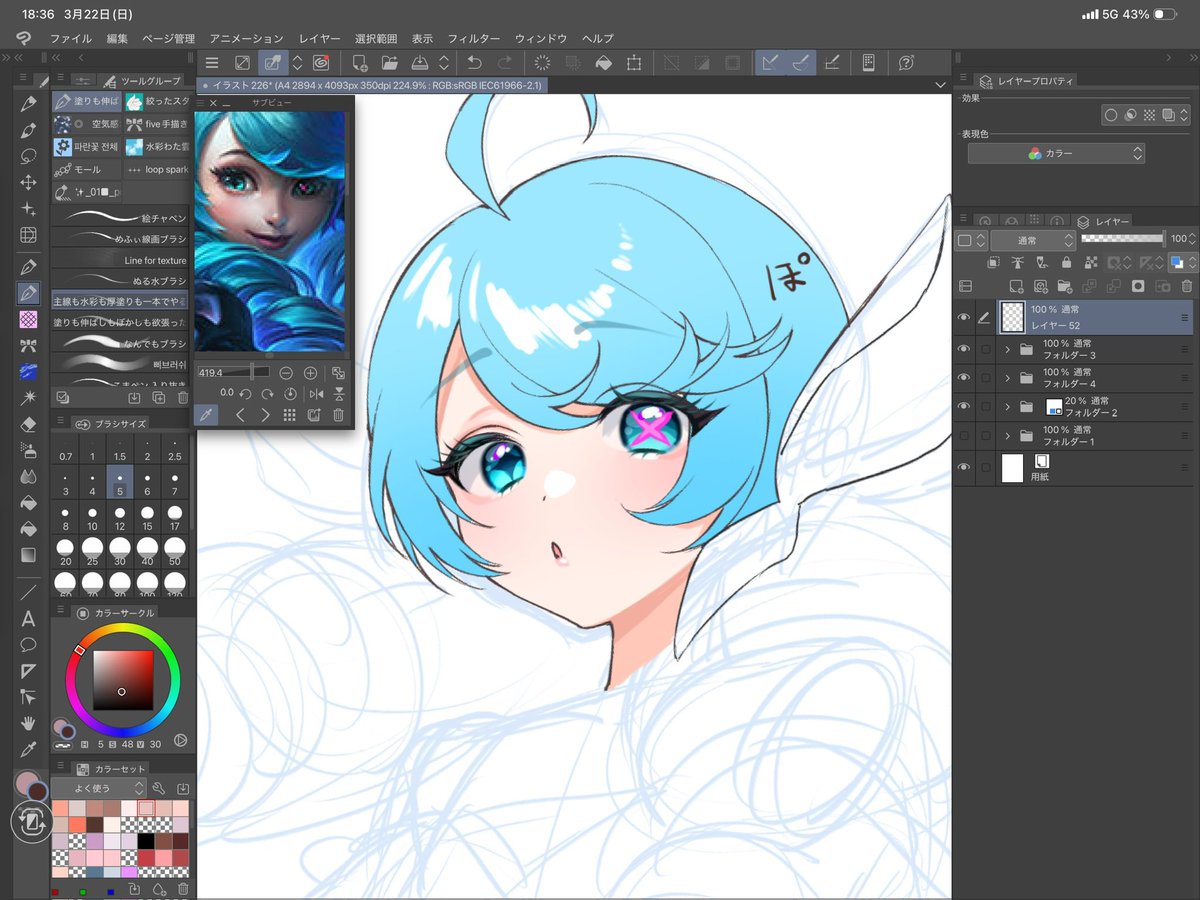Hide フォルダー 2 via eye icon
Image resolution: width=1200 pixels, height=900 pixels.
(964, 407)
